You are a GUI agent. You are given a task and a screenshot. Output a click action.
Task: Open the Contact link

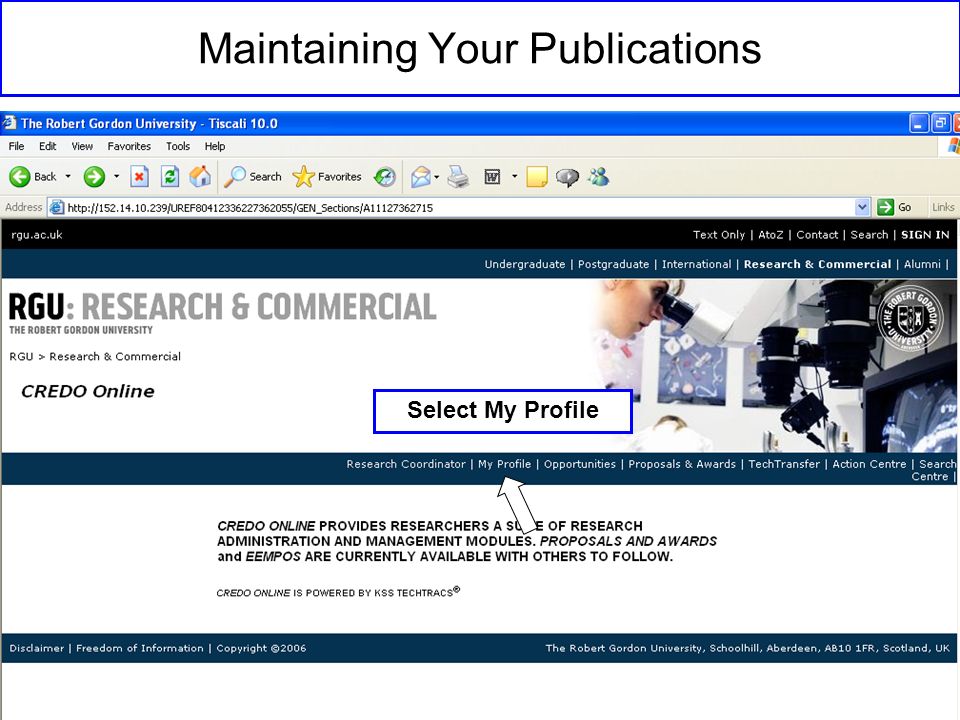coord(817,235)
